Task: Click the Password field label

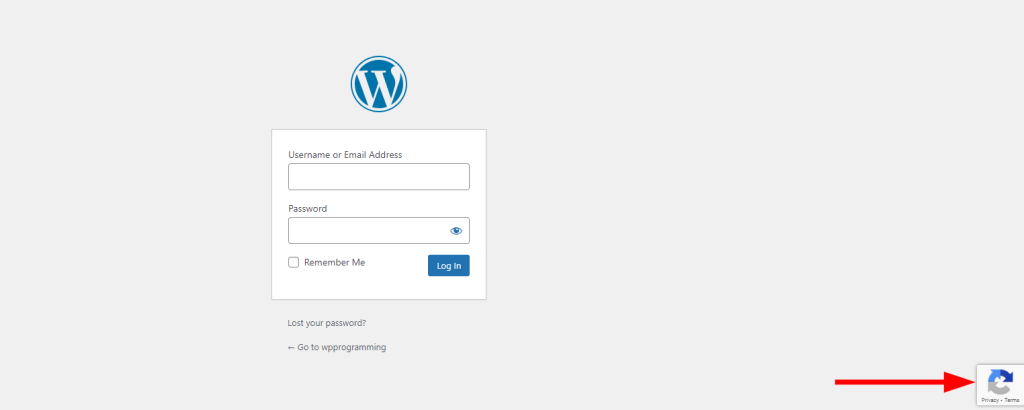Action: [x=307, y=209]
